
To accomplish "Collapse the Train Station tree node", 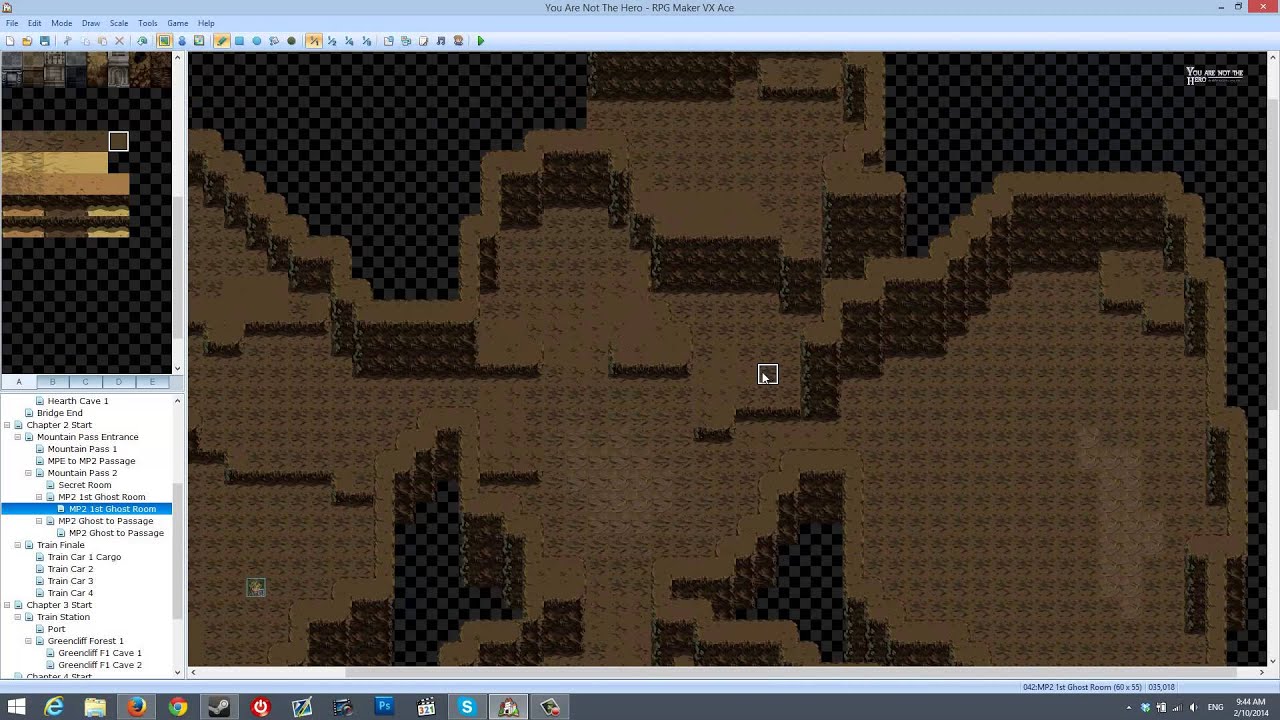I will pos(18,617).
